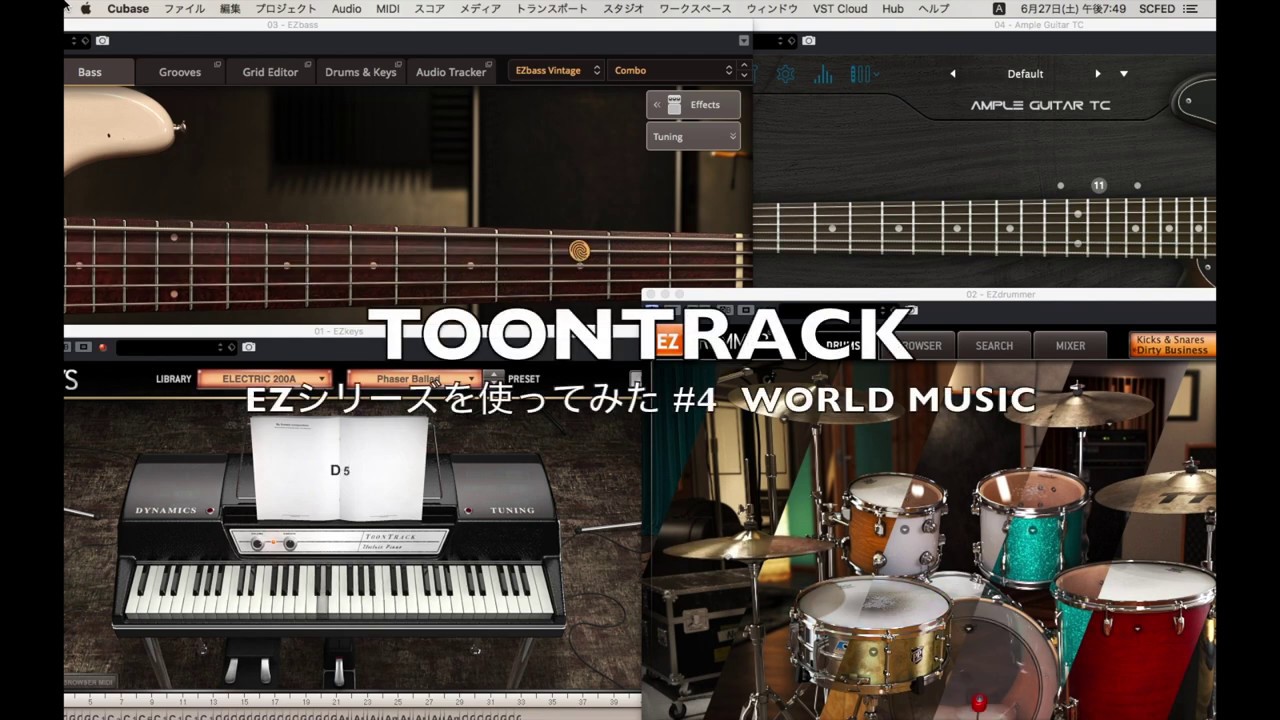Click the Default preset name in Ample Guitar
Viewport: 1280px width, 720px height.
coord(1025,74)
